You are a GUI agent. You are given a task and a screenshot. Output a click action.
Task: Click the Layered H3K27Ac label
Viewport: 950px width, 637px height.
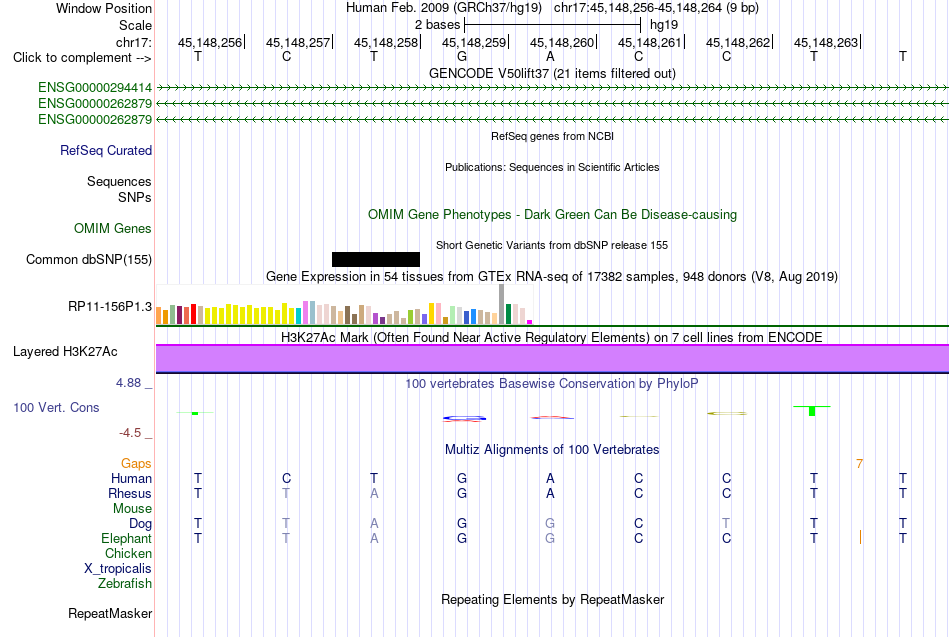[65, 352]
